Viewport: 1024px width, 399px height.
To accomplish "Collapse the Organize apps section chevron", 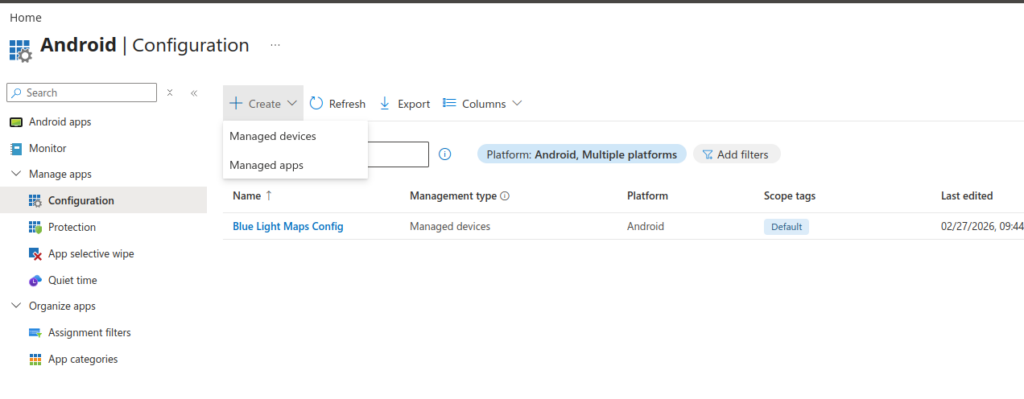I will [x=16, y=306].
